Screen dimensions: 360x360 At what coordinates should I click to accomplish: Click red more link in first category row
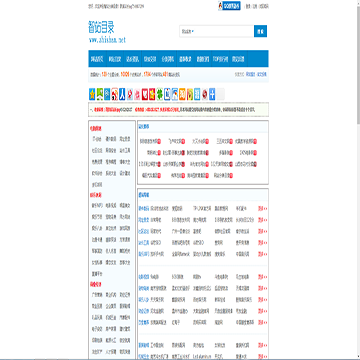tap(263, 209)
